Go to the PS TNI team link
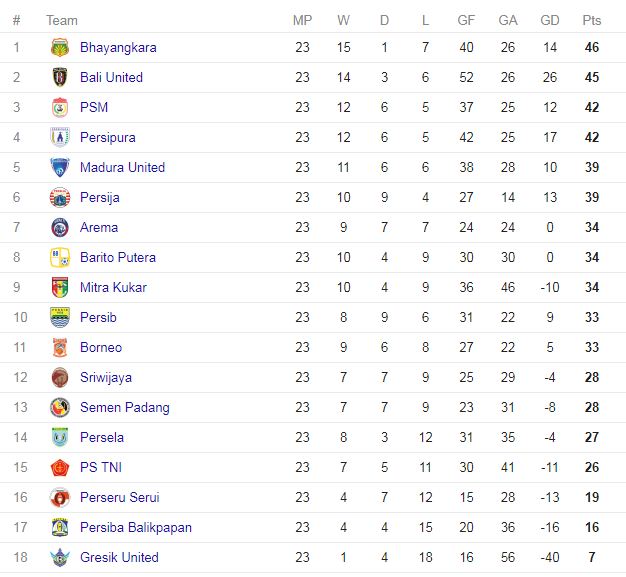 point(101,467)
